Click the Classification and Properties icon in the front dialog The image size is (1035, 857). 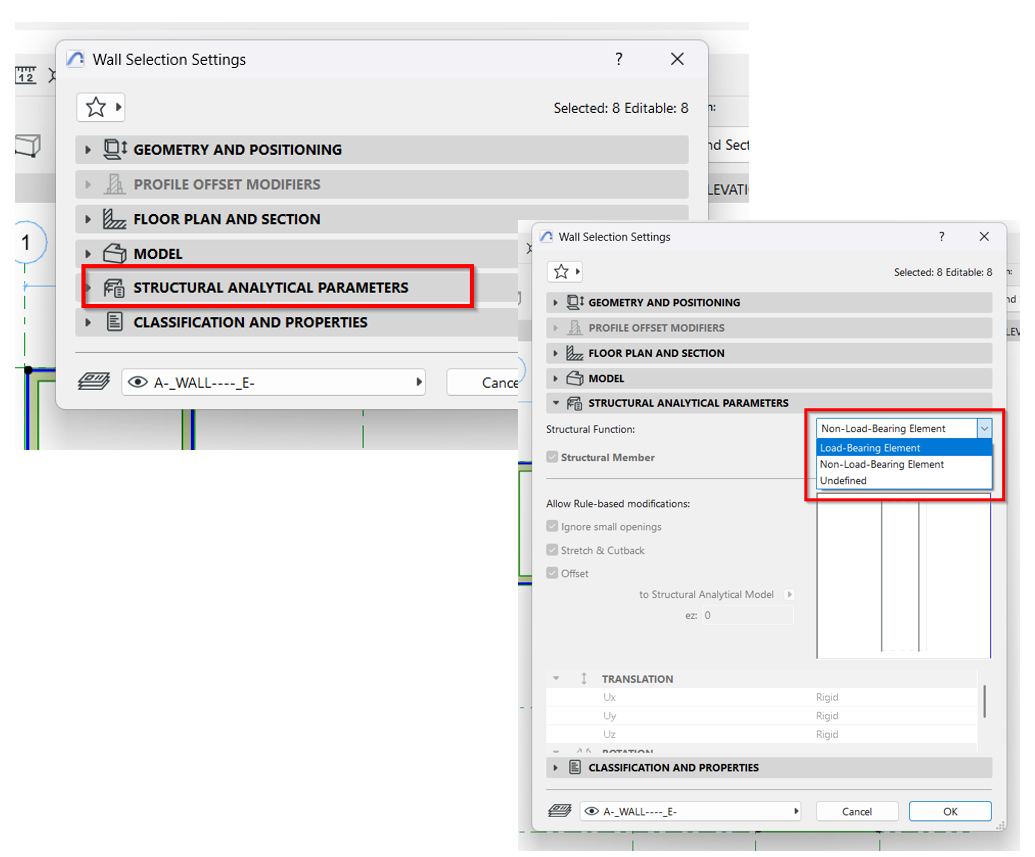pos(575,768)
